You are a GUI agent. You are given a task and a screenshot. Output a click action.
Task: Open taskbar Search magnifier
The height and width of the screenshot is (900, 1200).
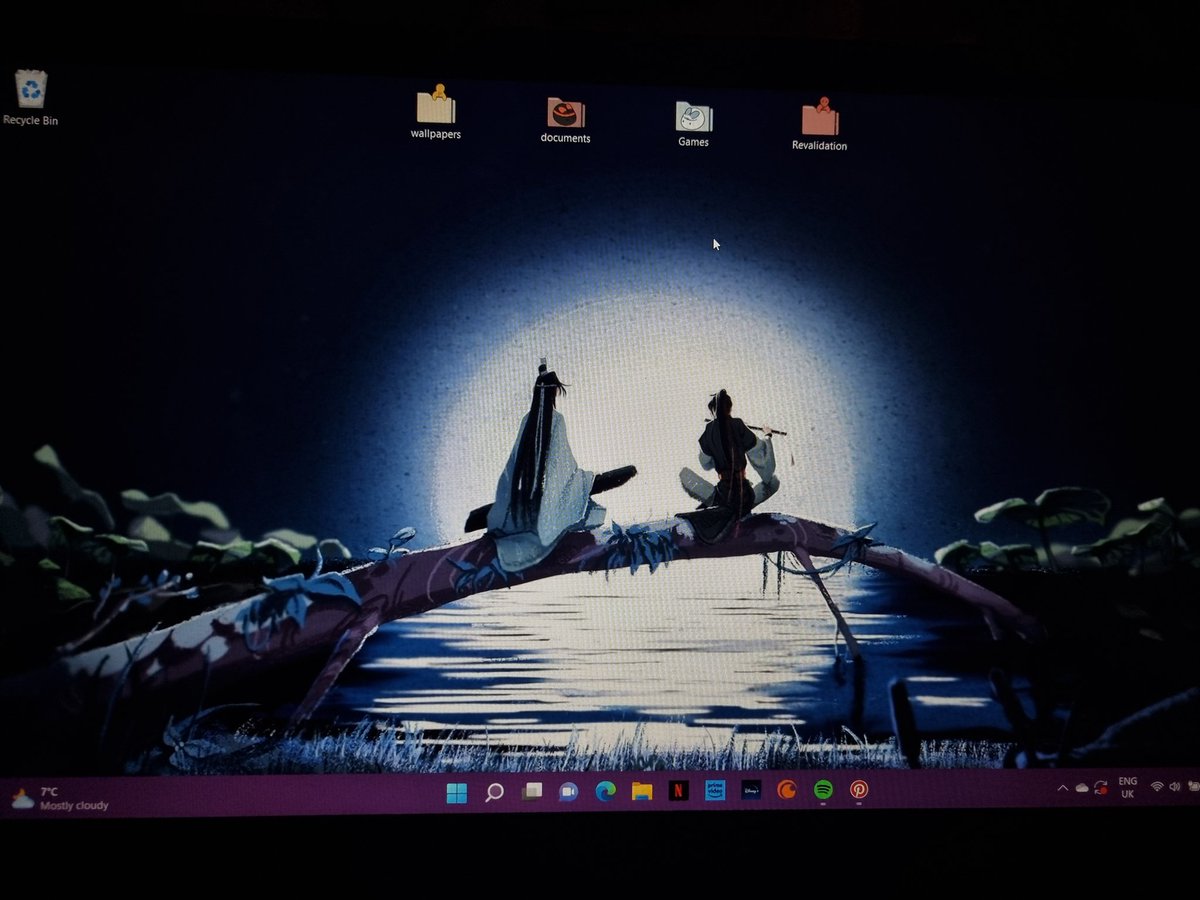tap(494, 793)
